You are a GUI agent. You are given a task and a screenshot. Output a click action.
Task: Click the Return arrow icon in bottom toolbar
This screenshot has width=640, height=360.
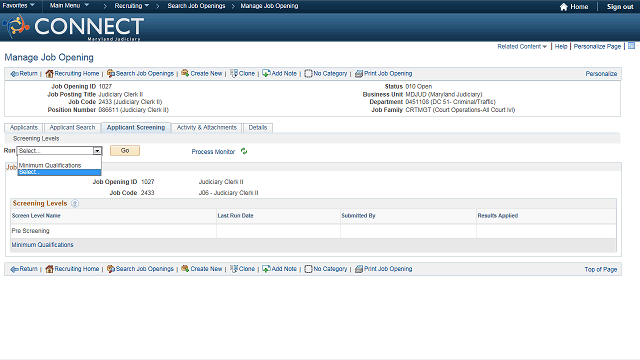click(14, 269)
